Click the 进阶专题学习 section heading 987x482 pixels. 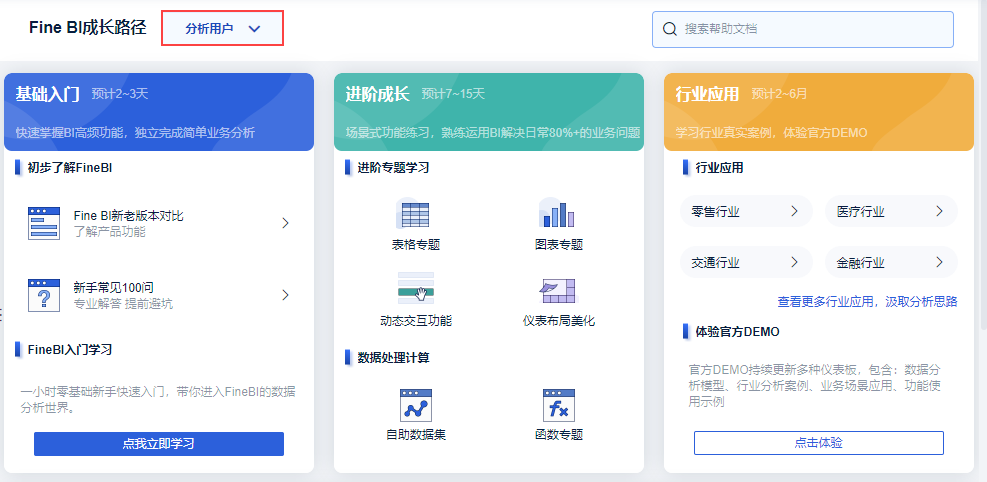(x=393, y=168)
